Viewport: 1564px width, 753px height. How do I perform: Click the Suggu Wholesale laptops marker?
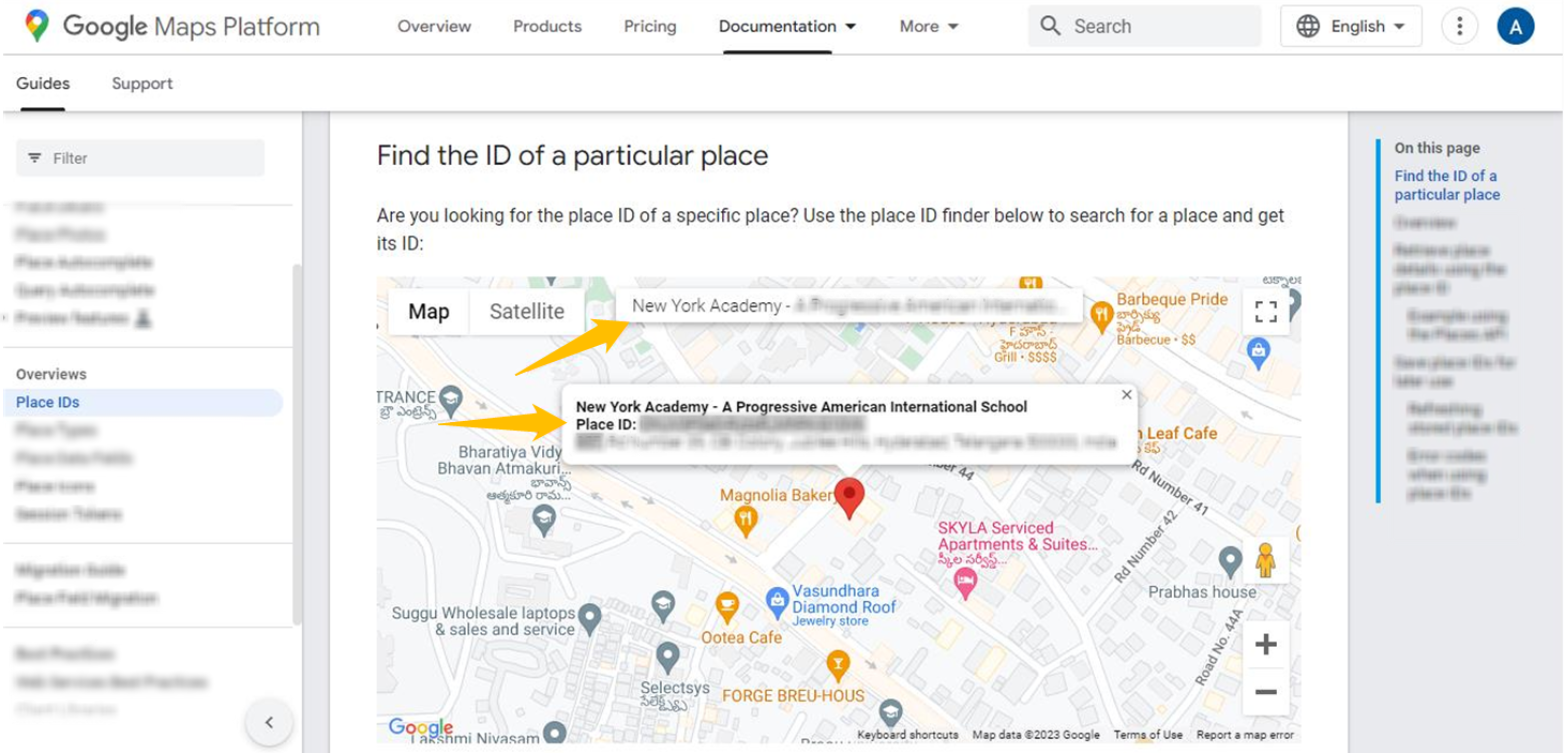tap(591, 620)
